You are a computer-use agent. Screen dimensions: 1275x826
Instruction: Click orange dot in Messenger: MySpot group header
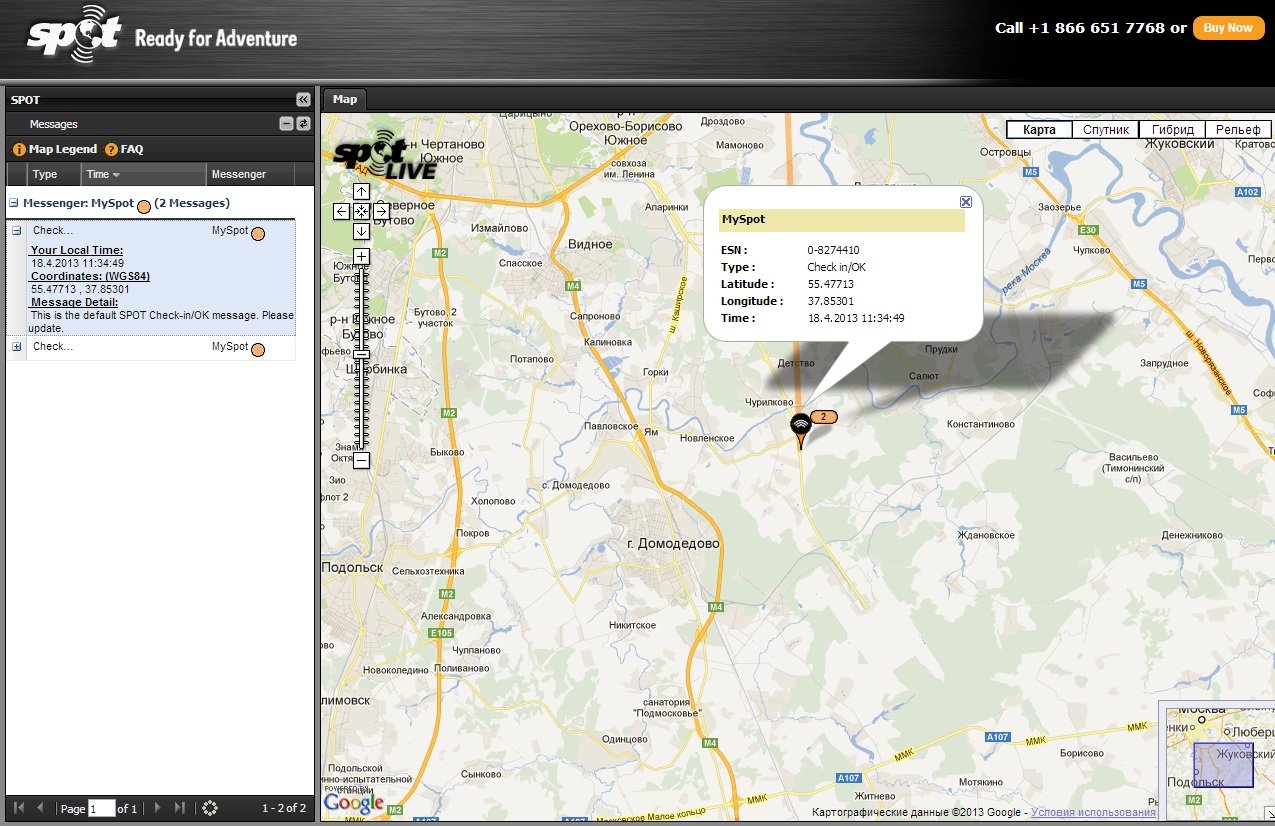144,207
